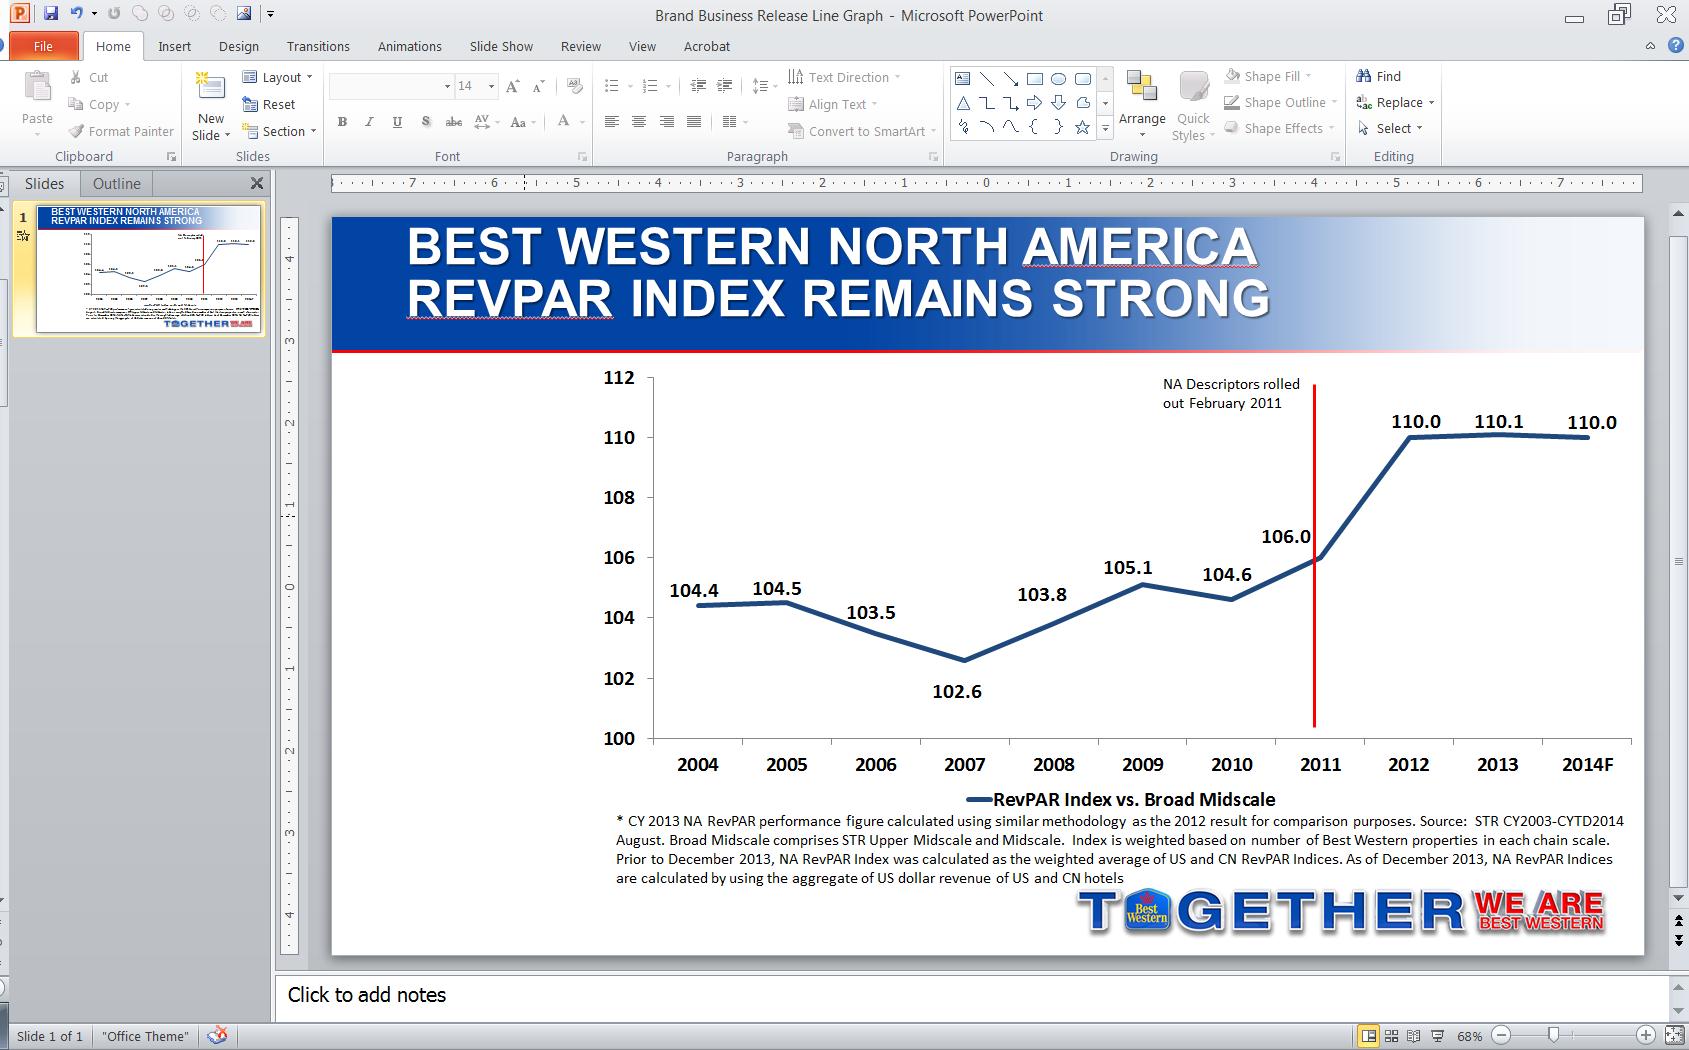Apply bulleted list formatting

[612, 86]
